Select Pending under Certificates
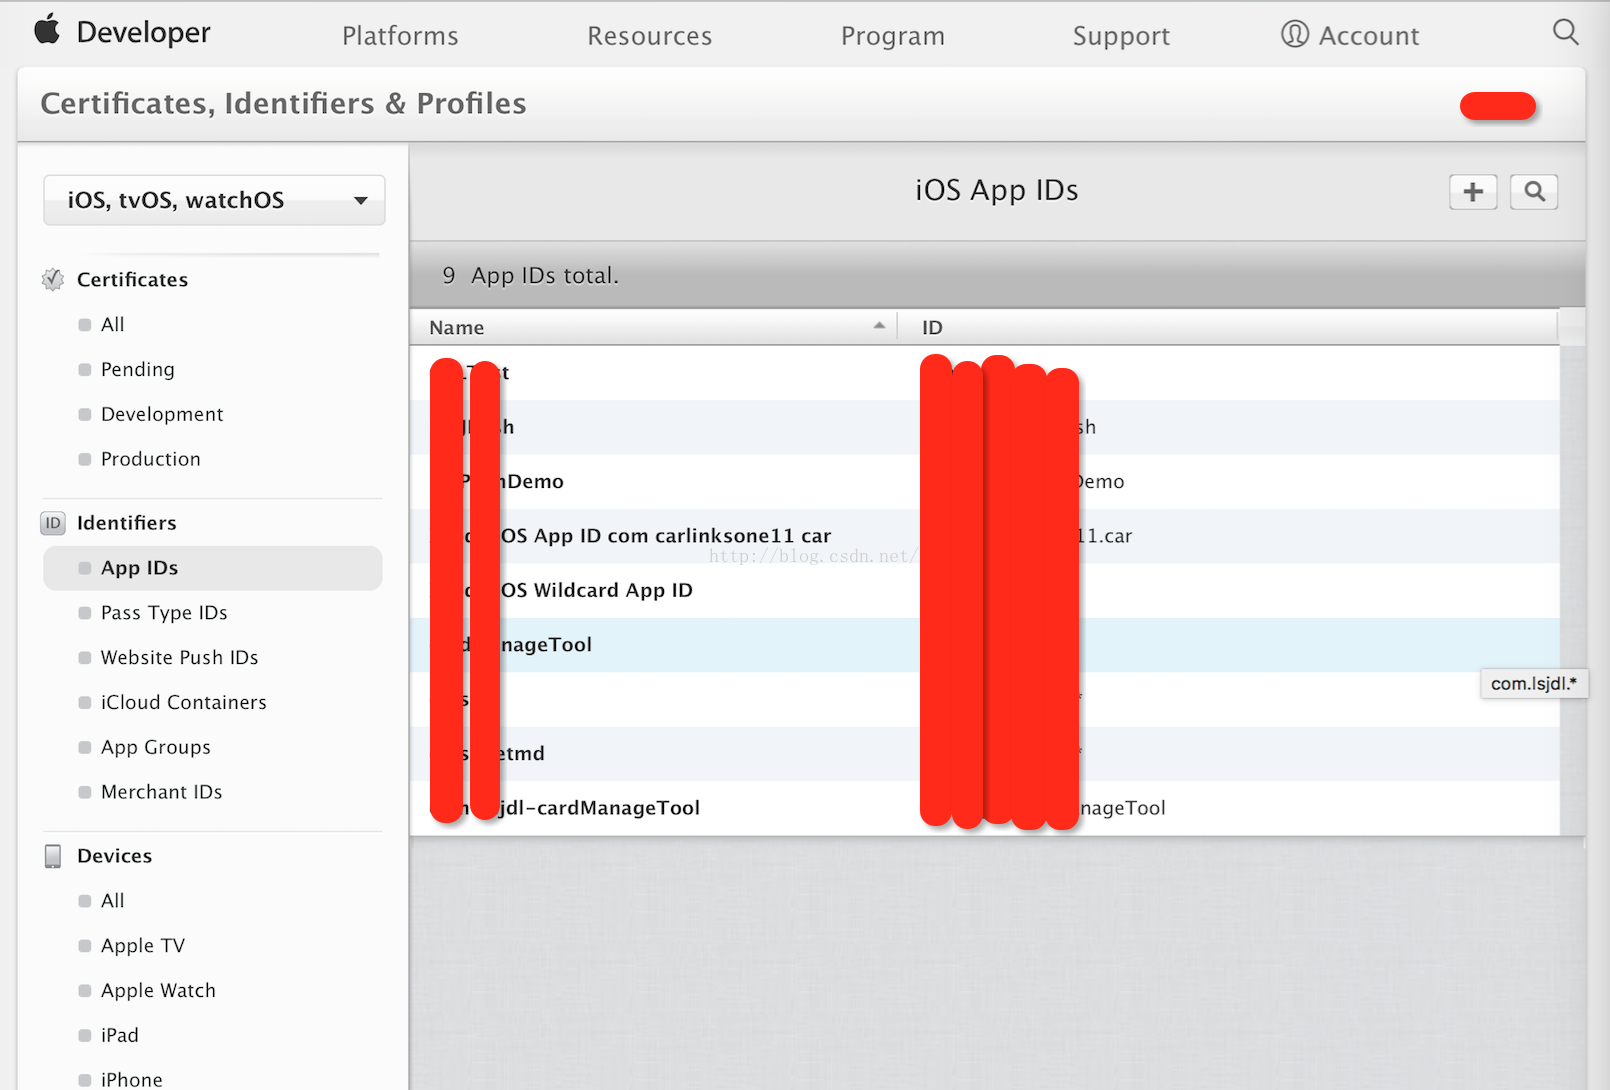 tap(137, 370)
